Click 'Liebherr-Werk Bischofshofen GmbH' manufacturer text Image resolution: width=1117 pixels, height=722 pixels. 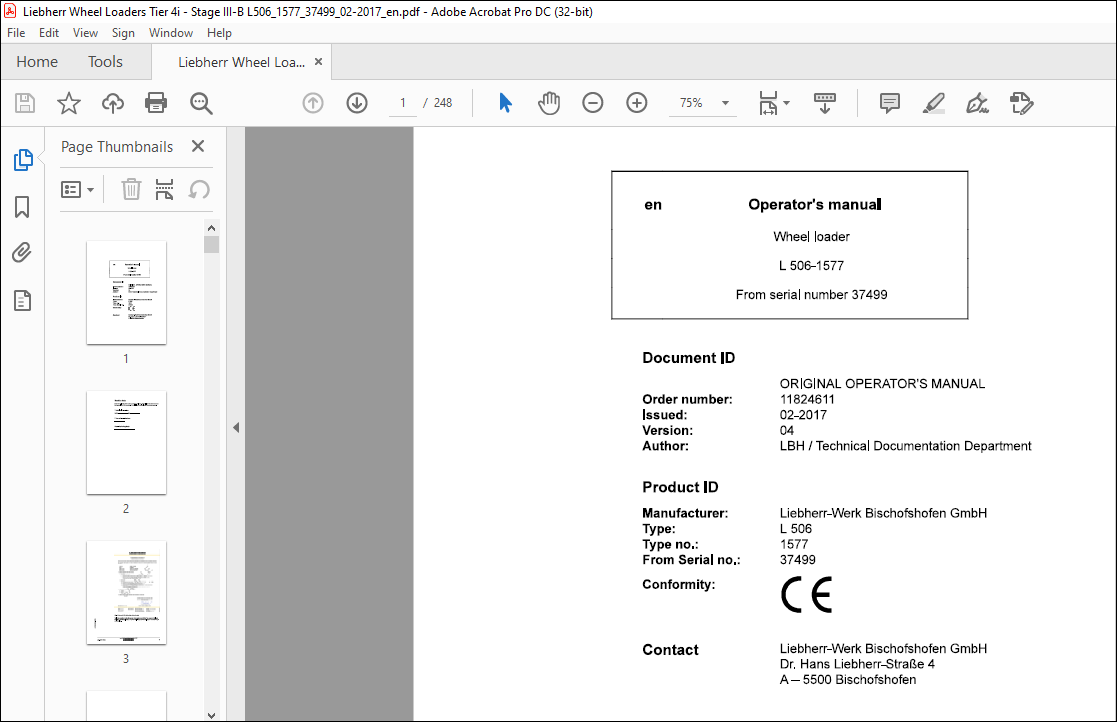pos(883,513)
